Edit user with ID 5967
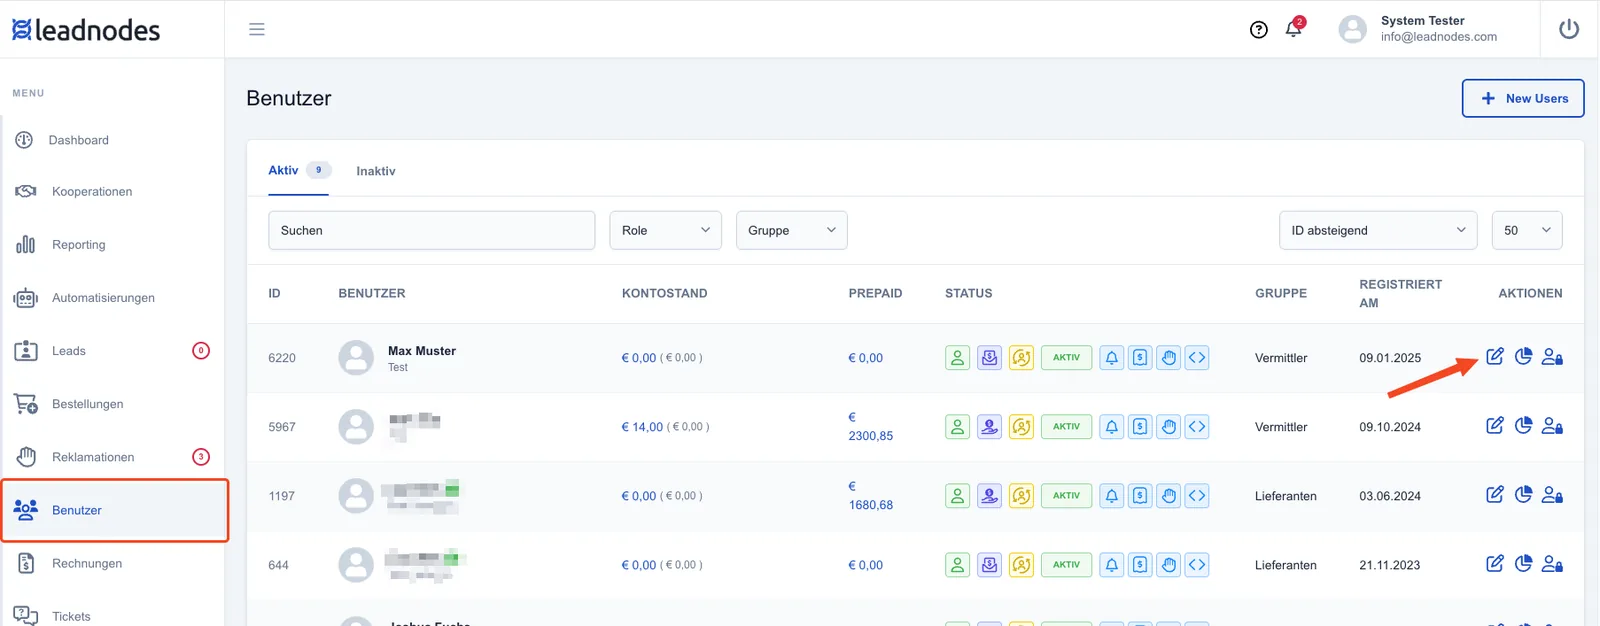Screen dimensions: 1600x626 coord(1495,425)
